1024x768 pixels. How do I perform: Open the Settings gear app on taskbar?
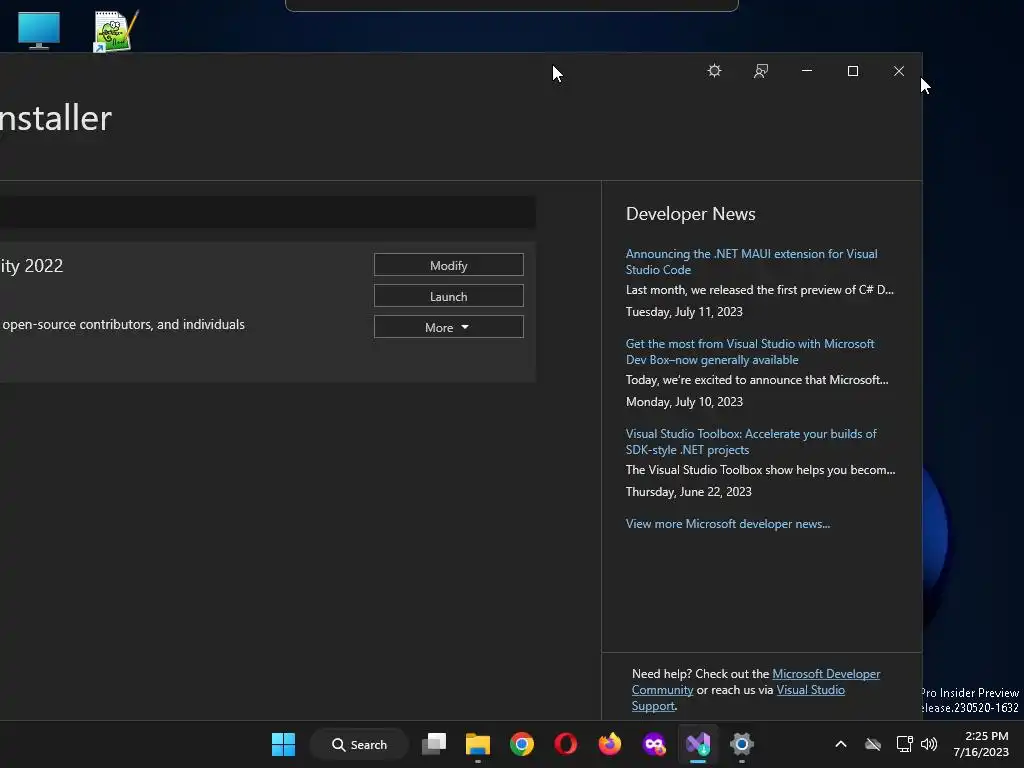click(x=742, y=744)
